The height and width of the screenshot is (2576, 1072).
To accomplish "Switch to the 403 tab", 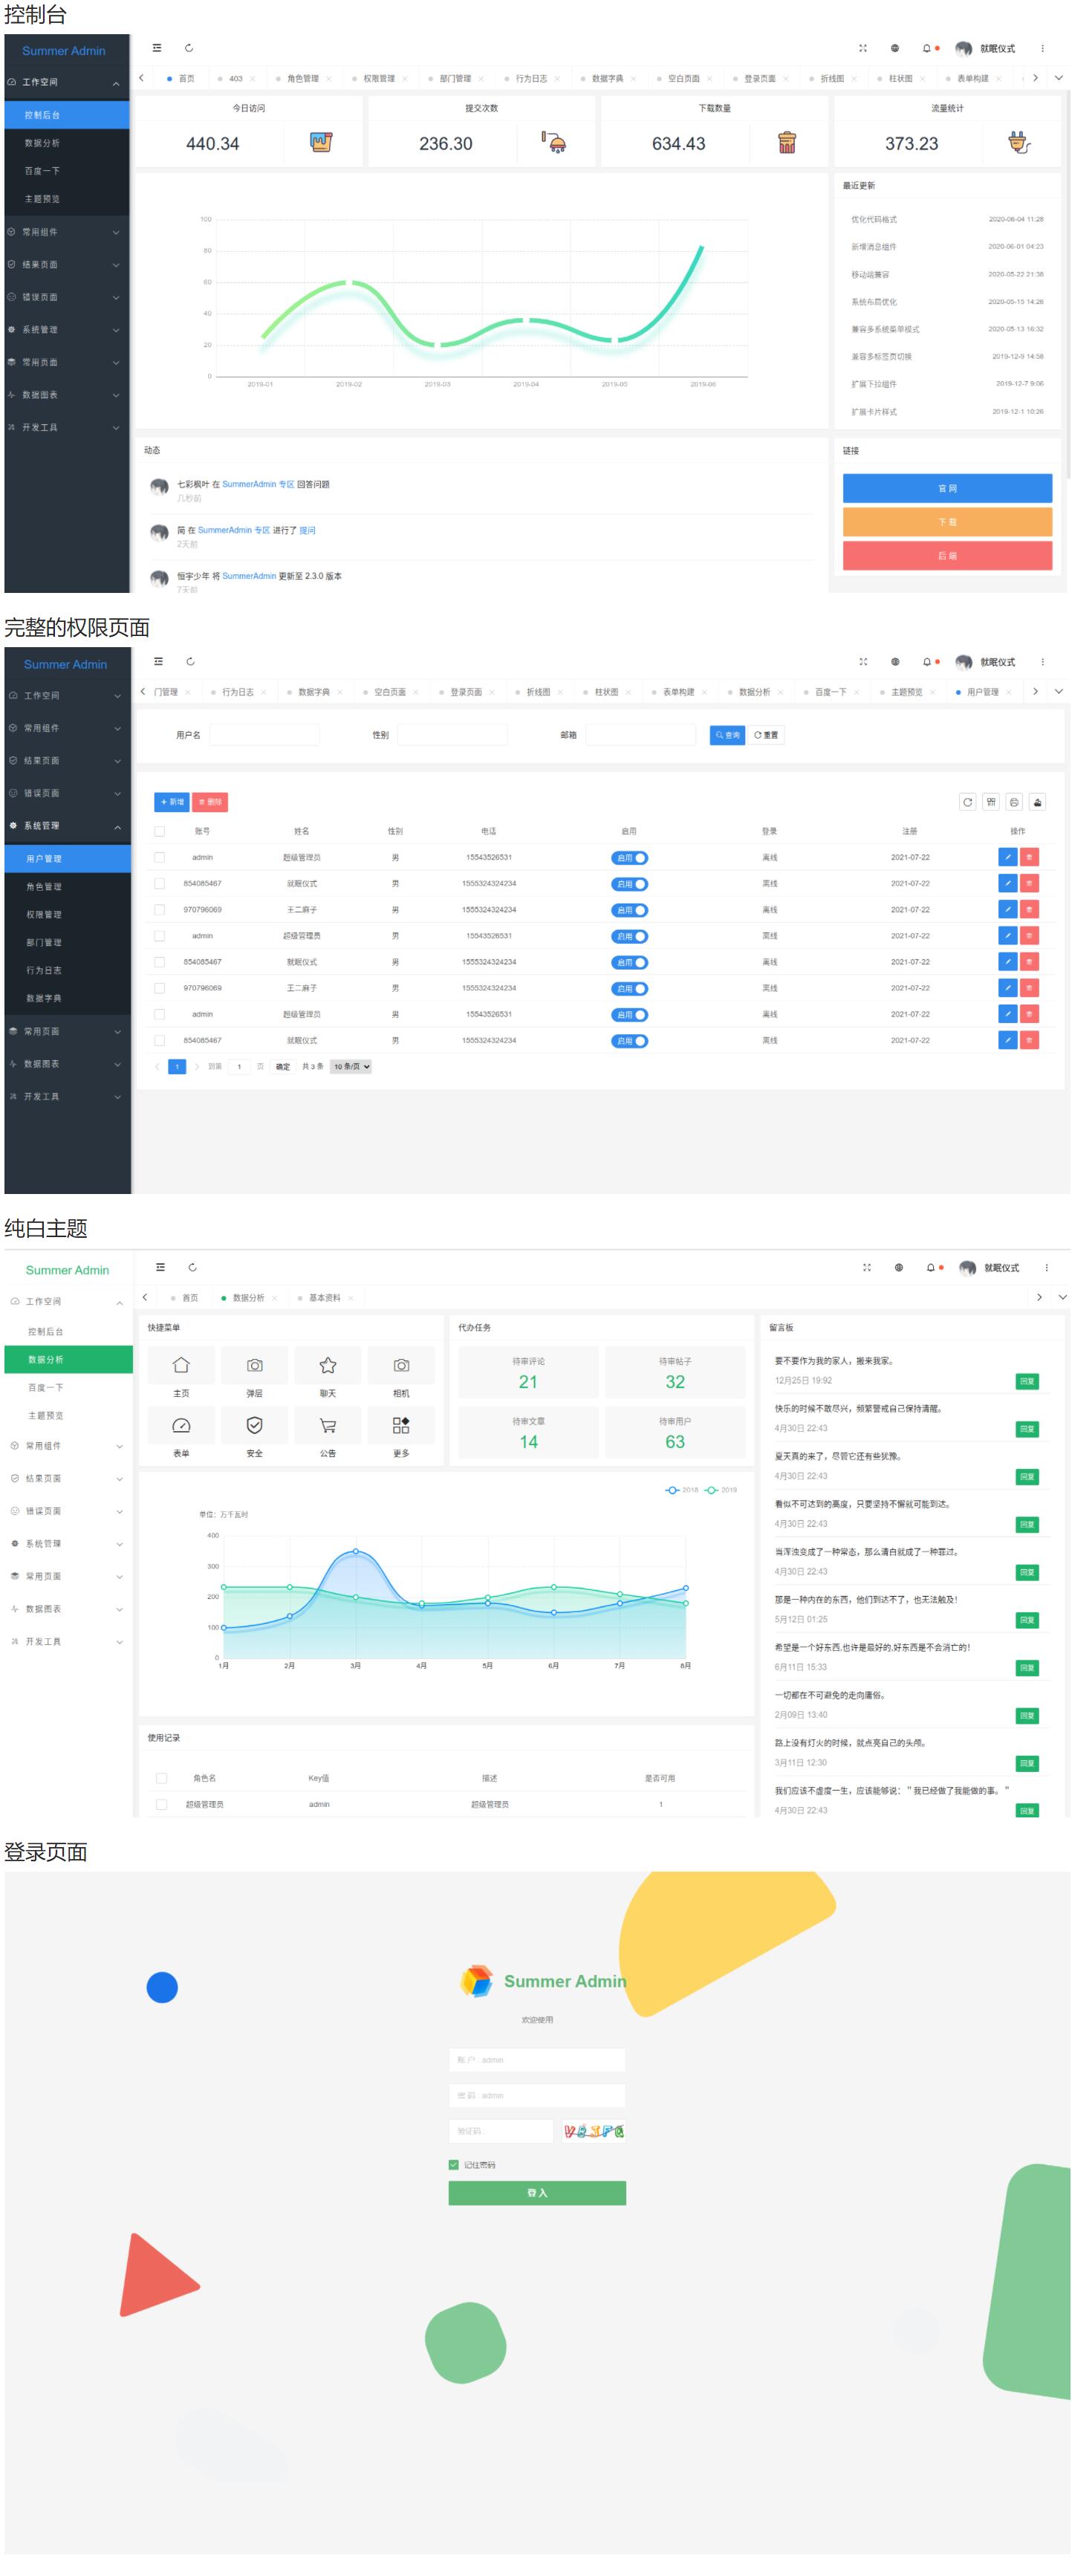I will pyautogui.click(x=236, y=78).
